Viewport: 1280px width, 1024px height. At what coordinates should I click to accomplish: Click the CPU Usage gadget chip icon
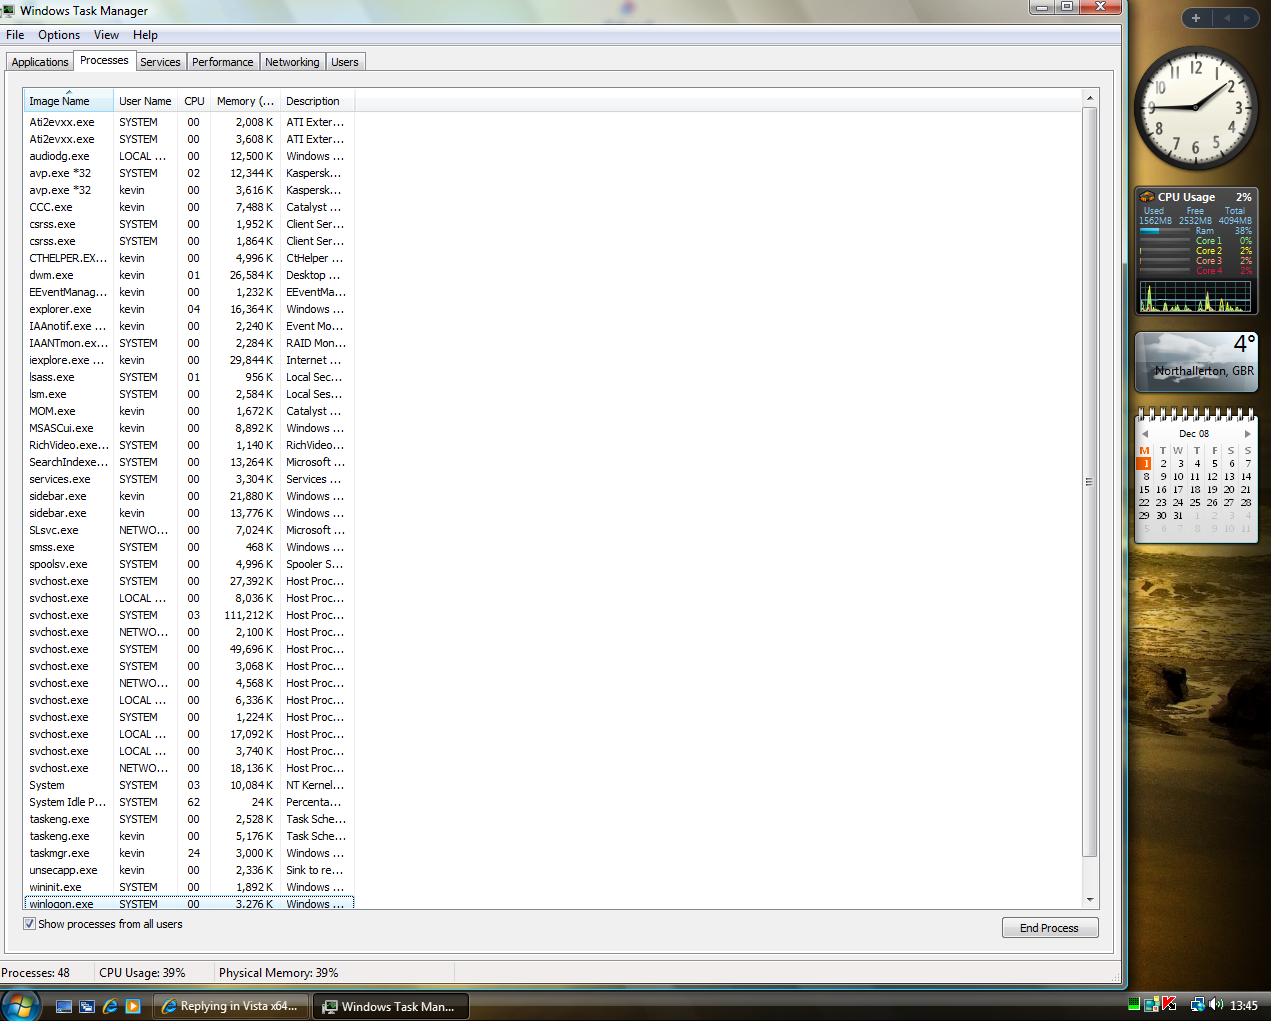pyautogui.click(x=1147, y=197)
